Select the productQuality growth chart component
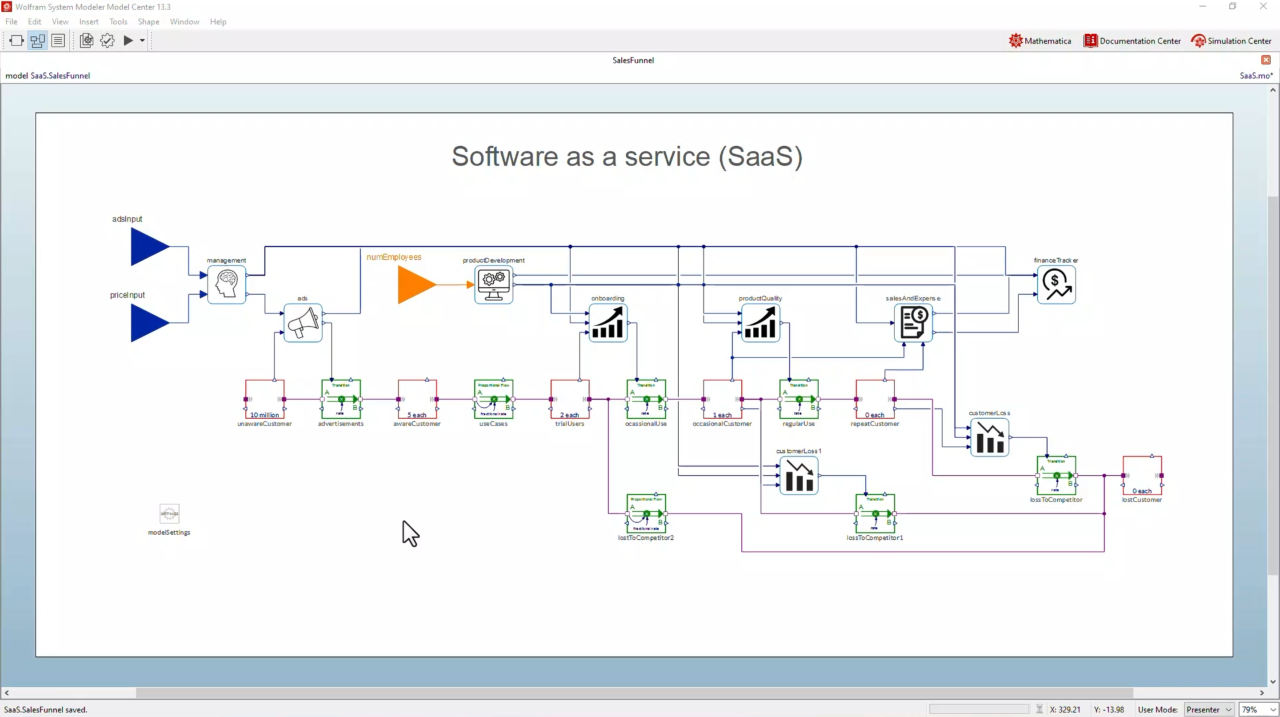Screen dimensions: 1280x717 click(760, 323)
